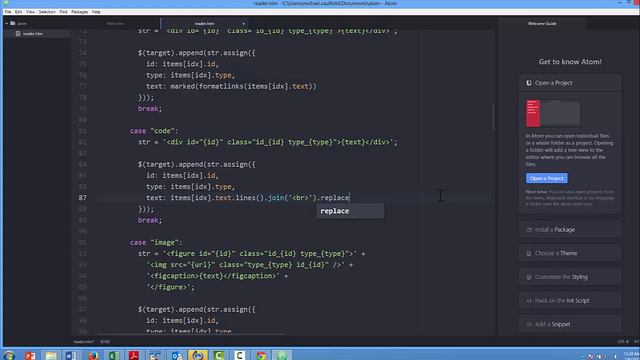Open the View menu

tap(30, 12)
